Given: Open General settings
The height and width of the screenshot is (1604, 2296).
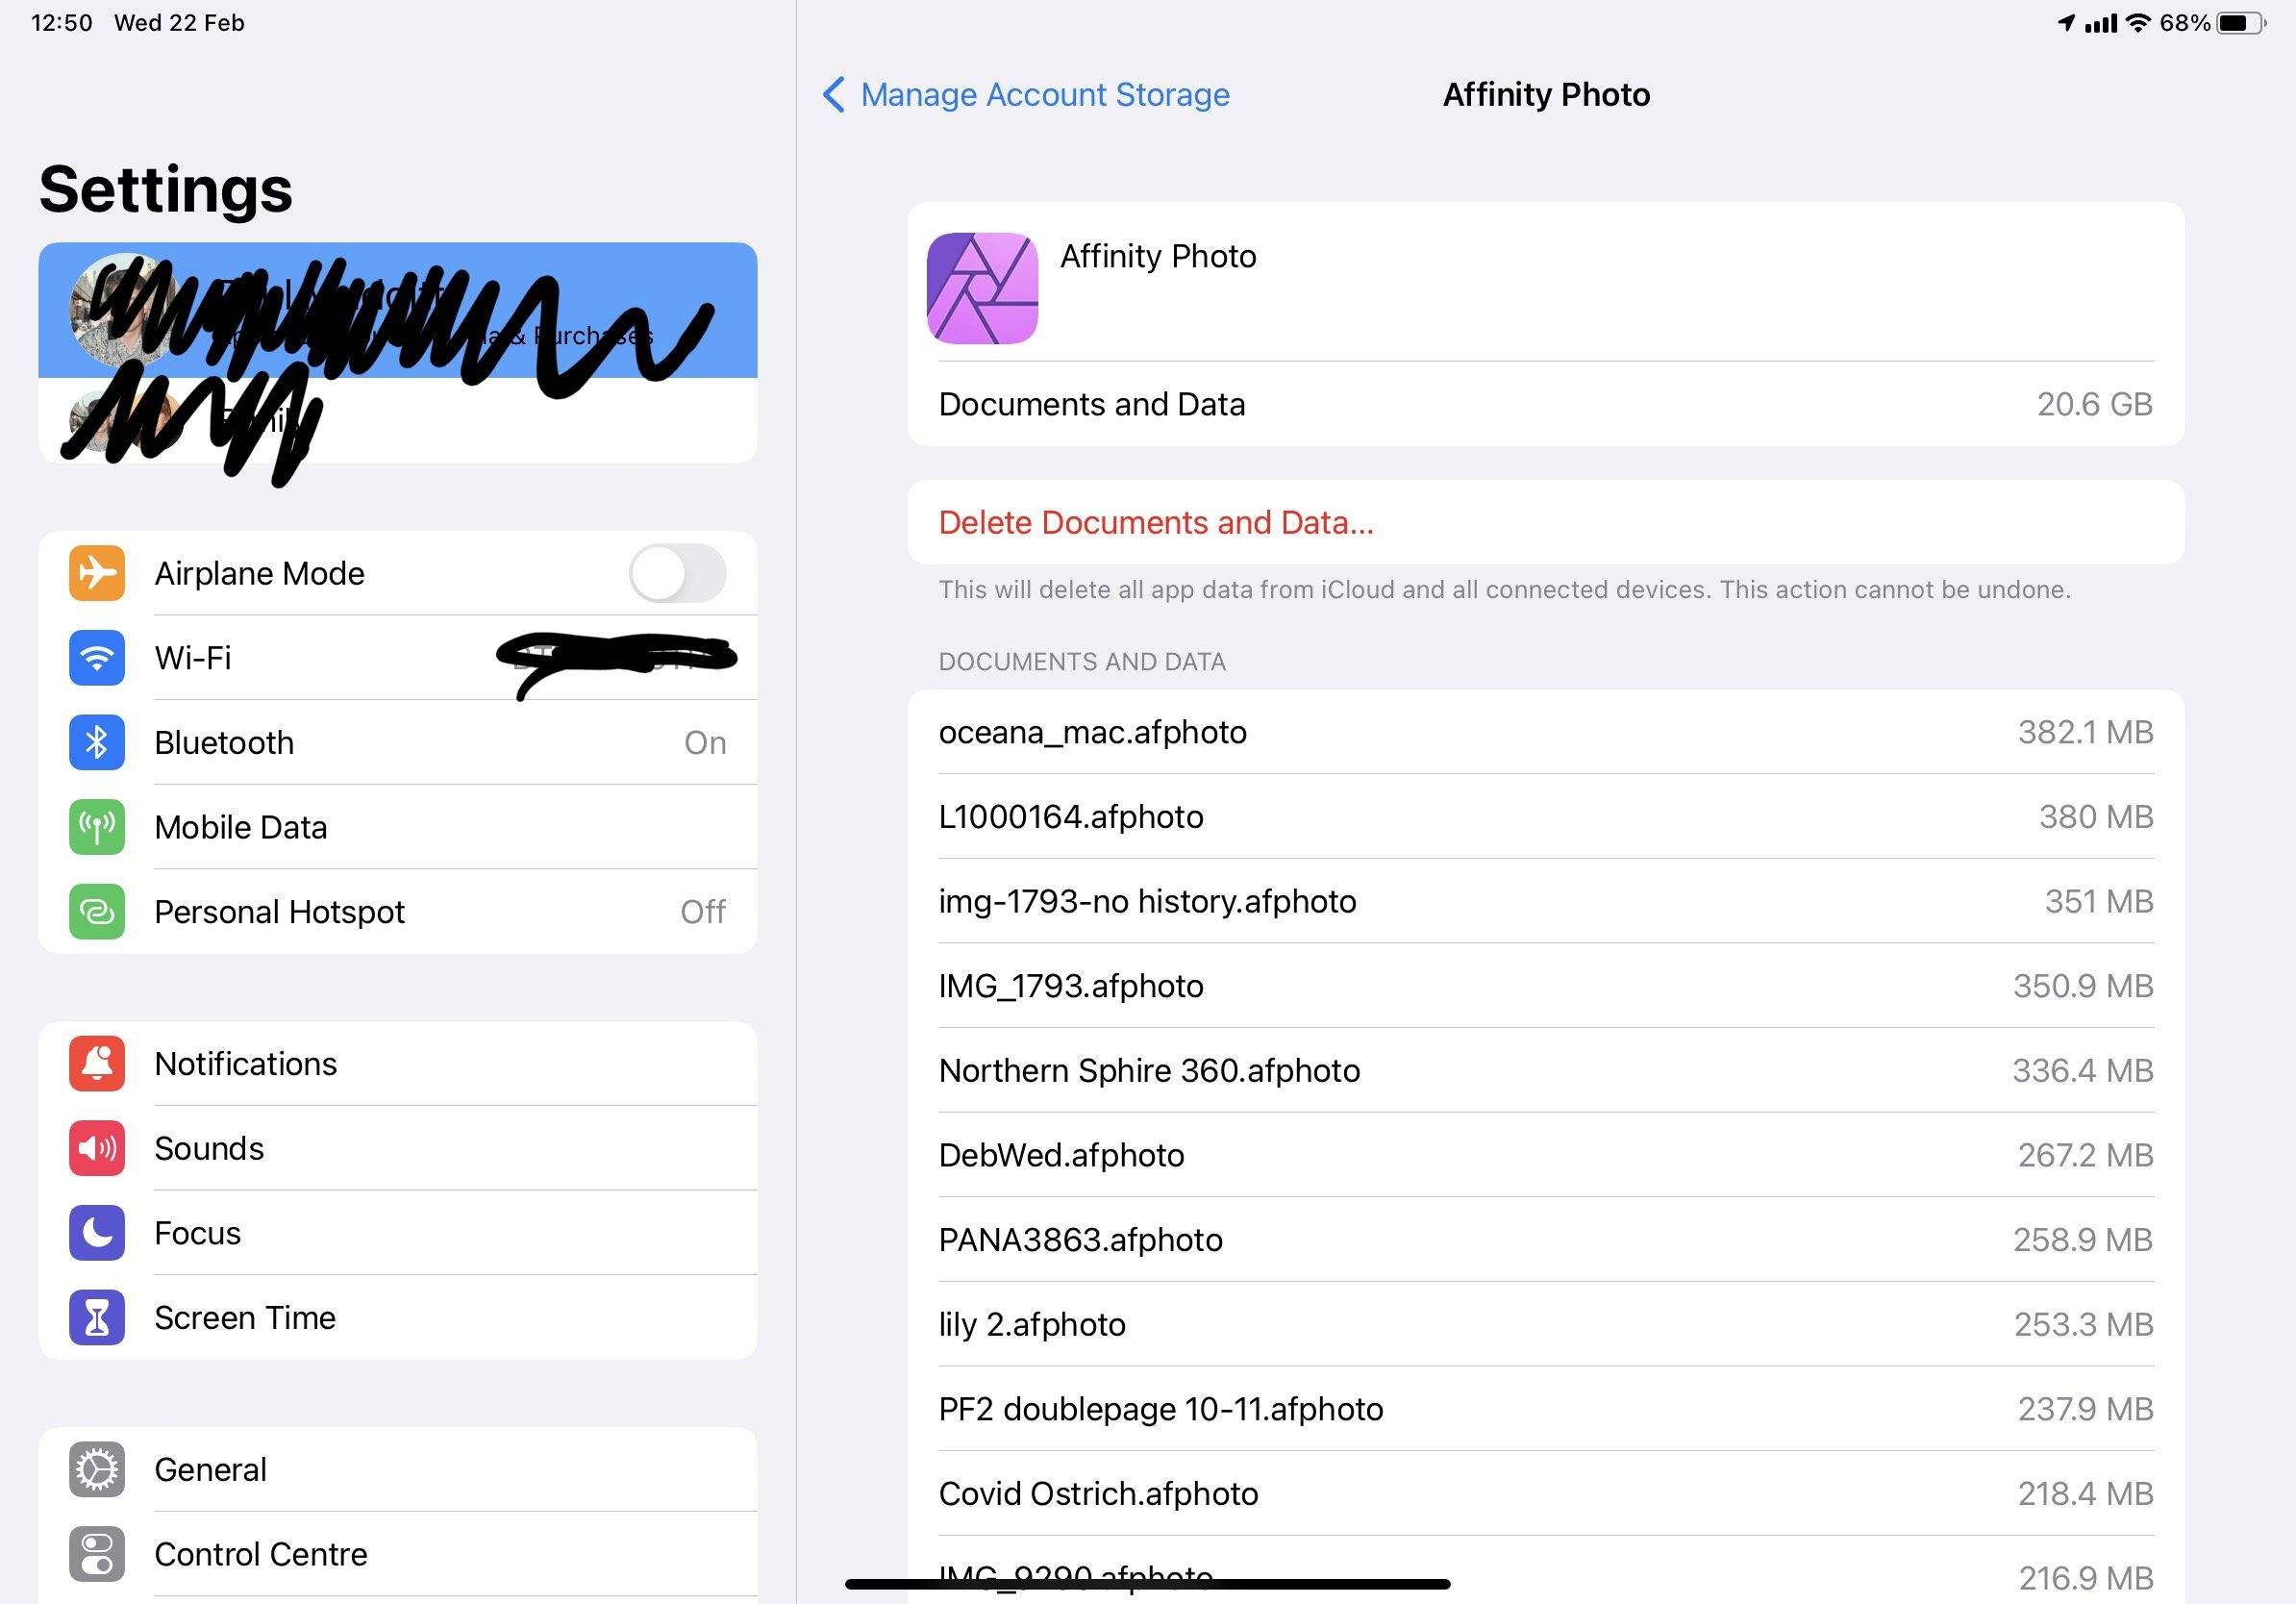Looking at the screenshot, I should click(398, 1469).
